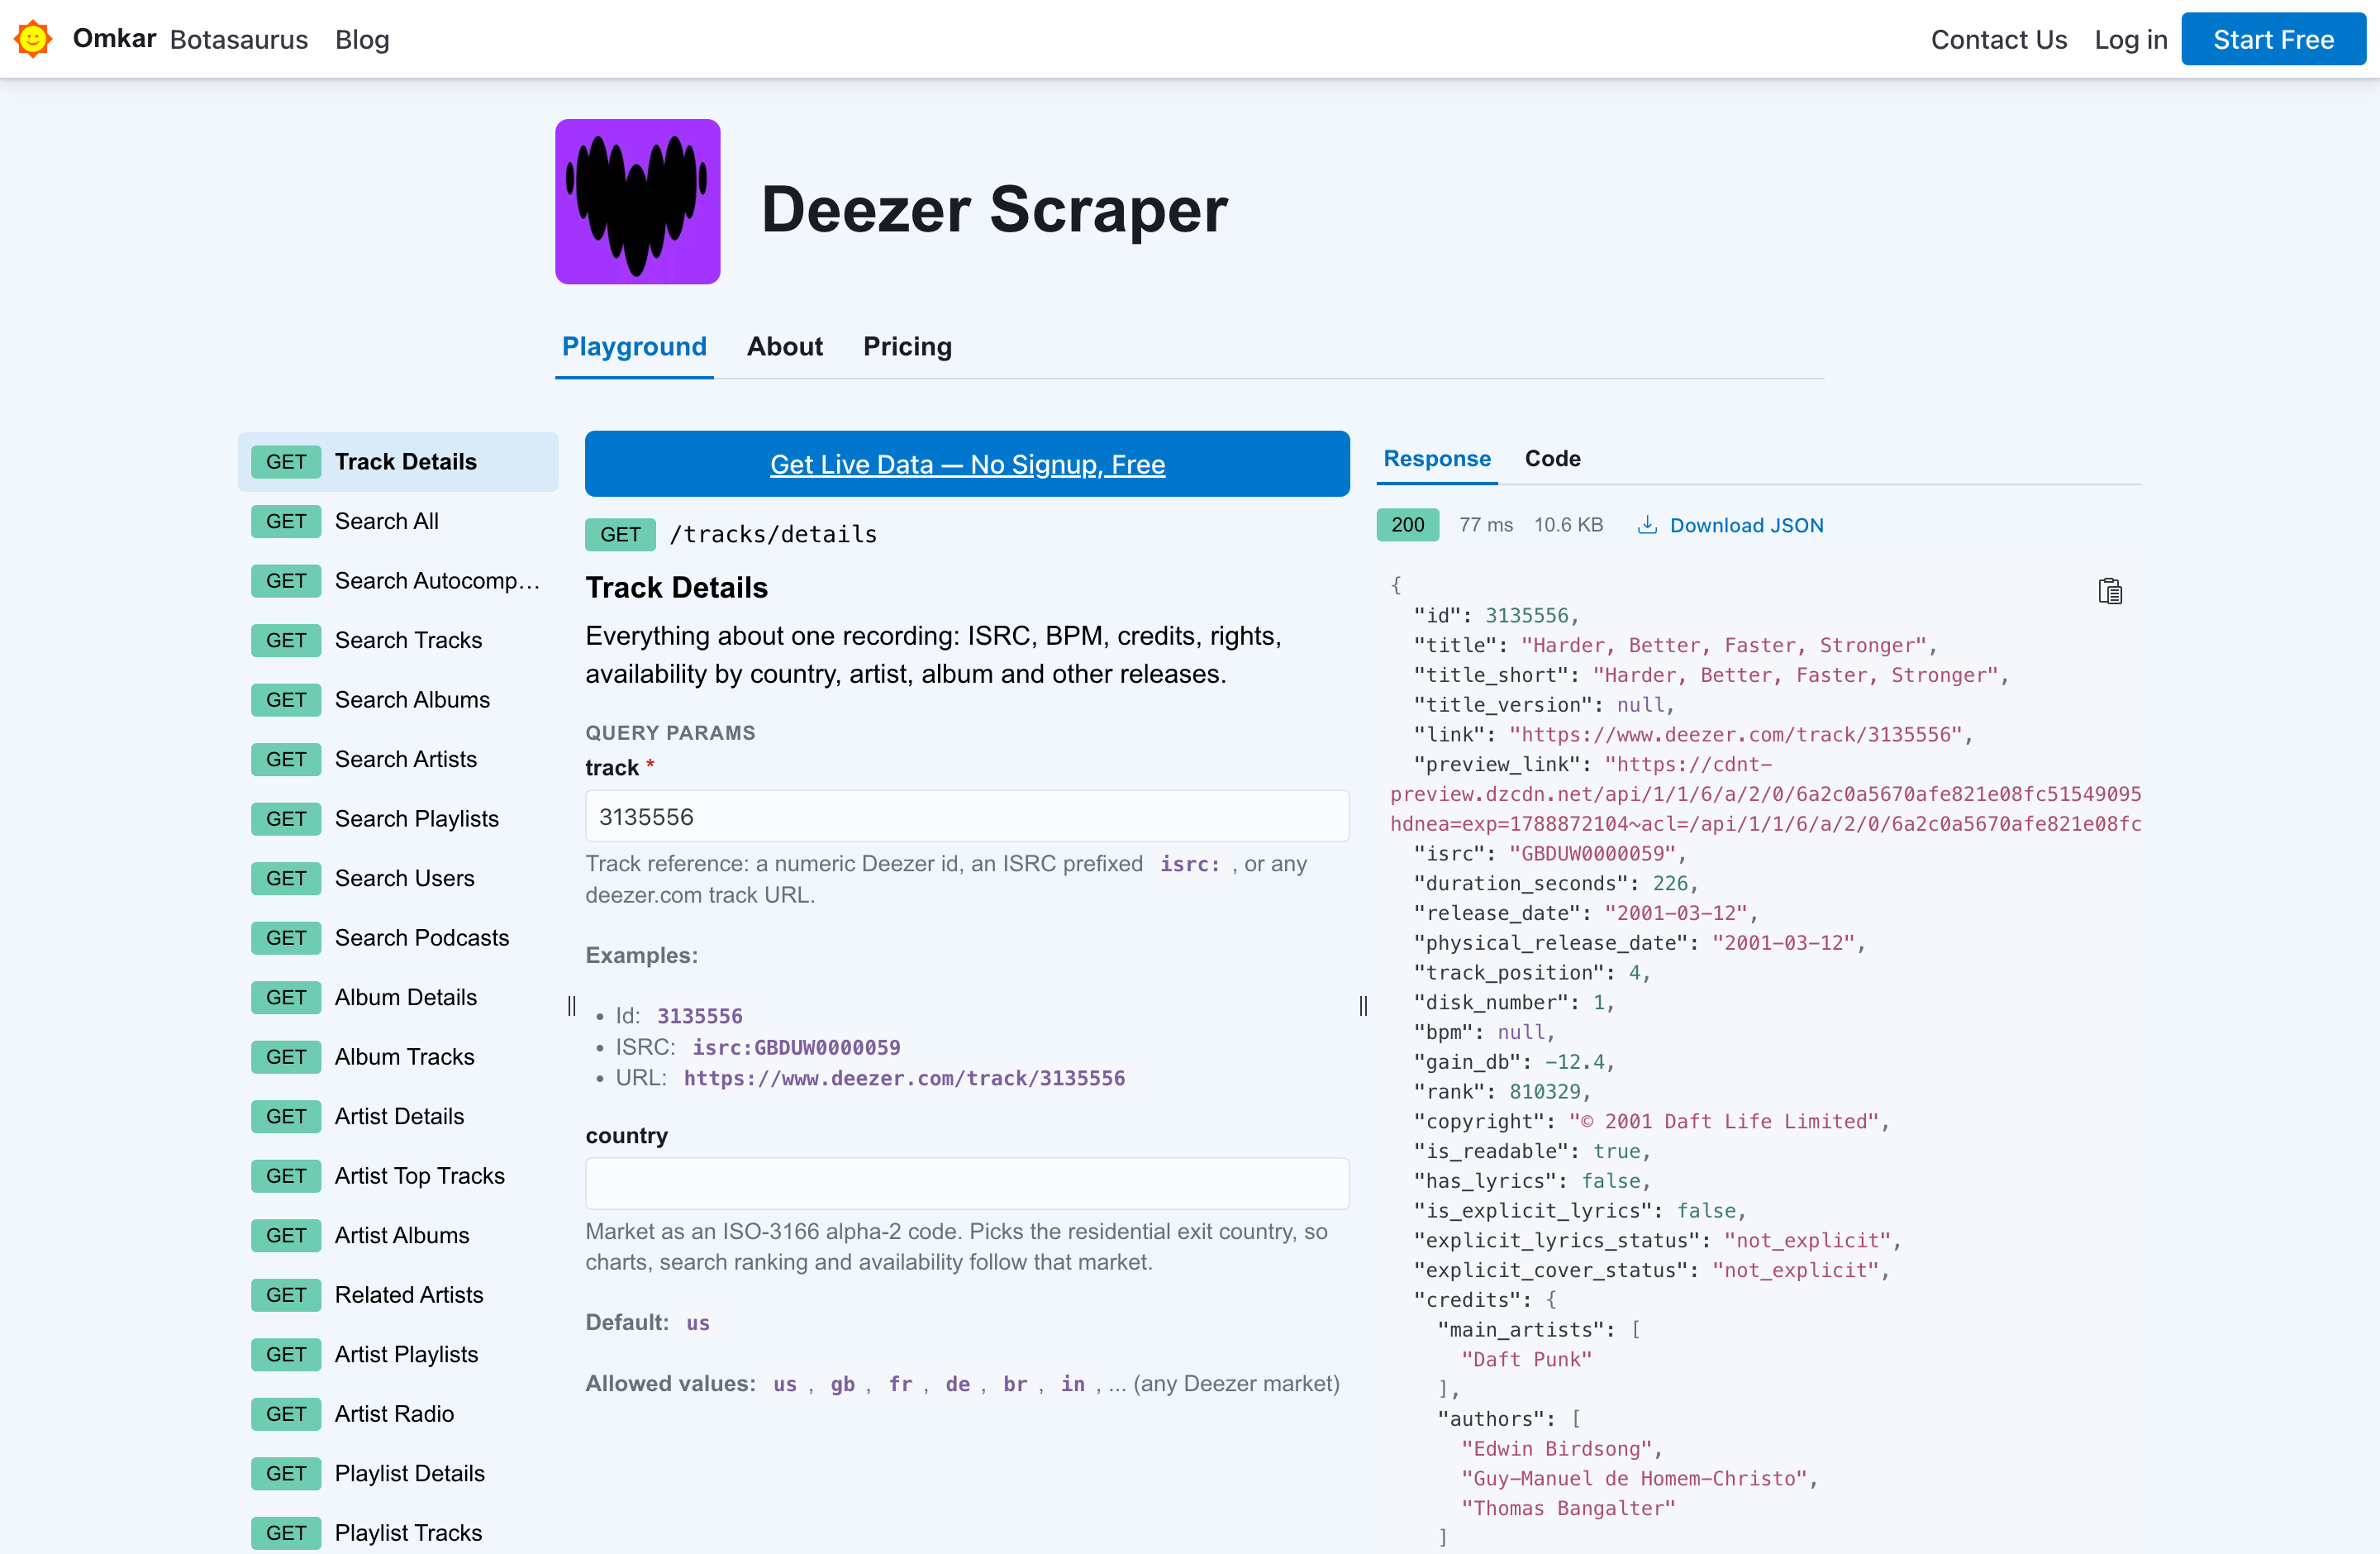Select the Artist Top Tracks endpoint
Screen dimensions: 2380x1554
pos(398,1176)
